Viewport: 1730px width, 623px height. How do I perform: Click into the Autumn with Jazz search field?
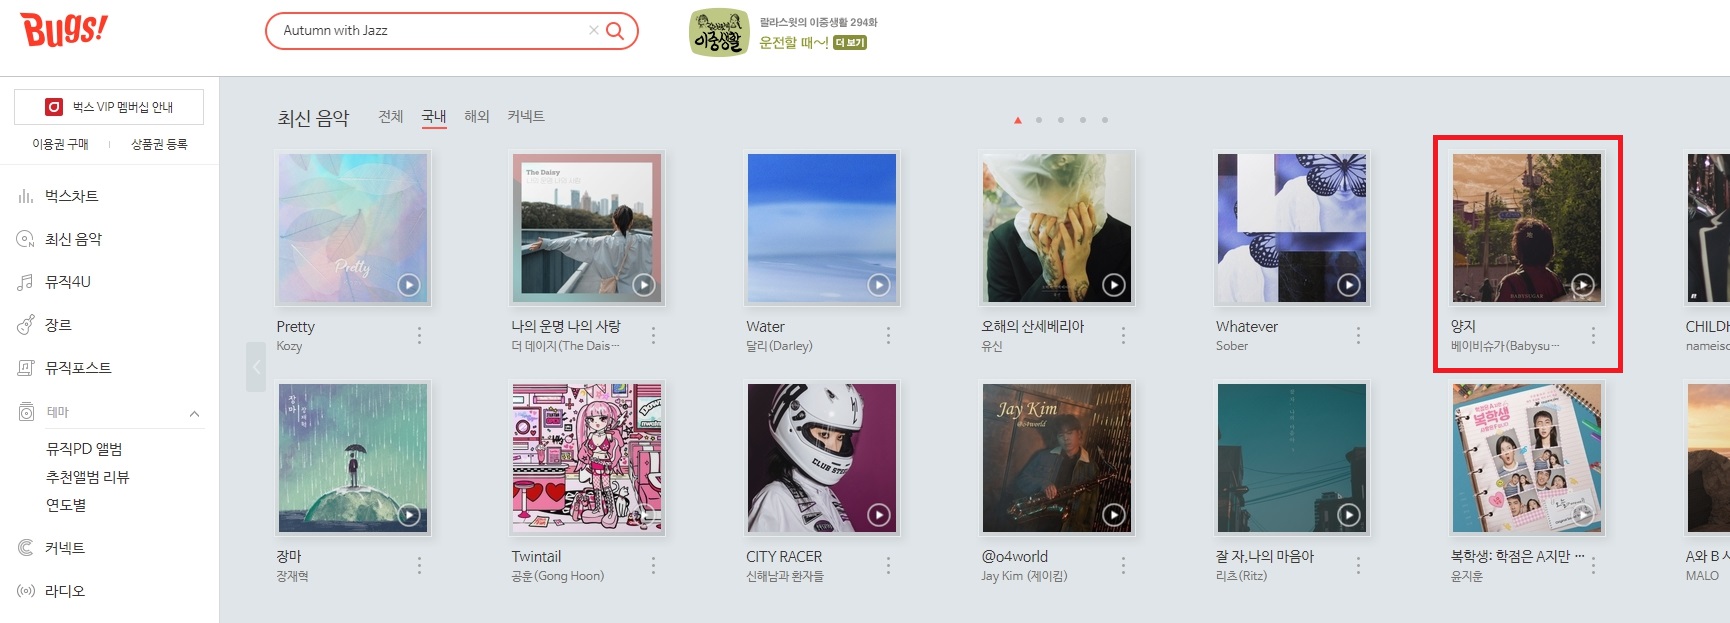pos(430,31)
